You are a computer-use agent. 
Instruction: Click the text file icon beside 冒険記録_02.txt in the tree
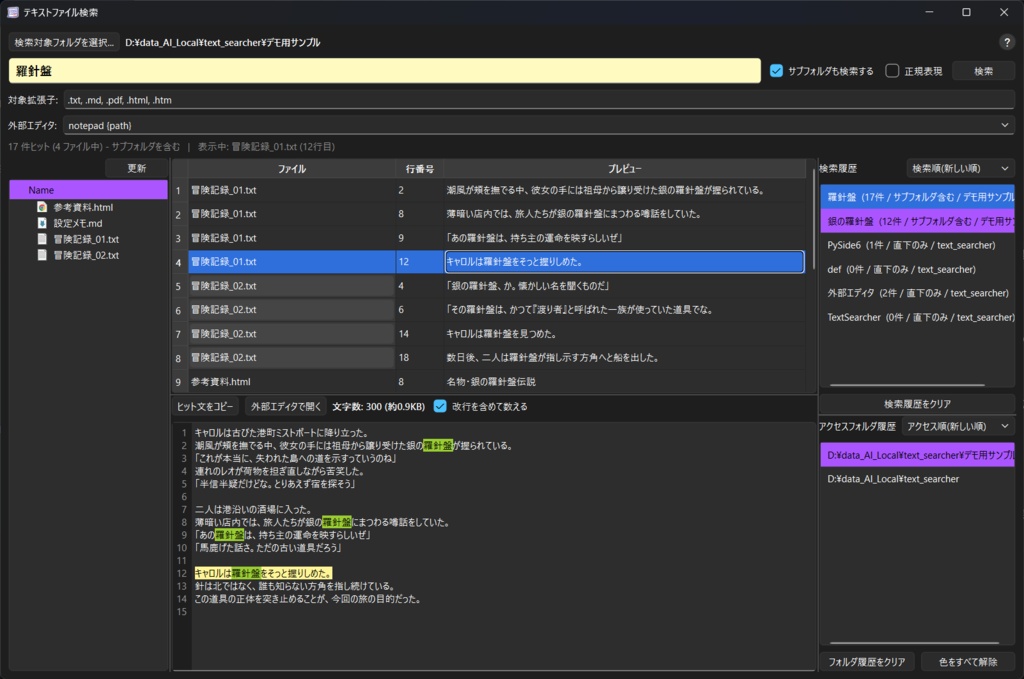42,255
